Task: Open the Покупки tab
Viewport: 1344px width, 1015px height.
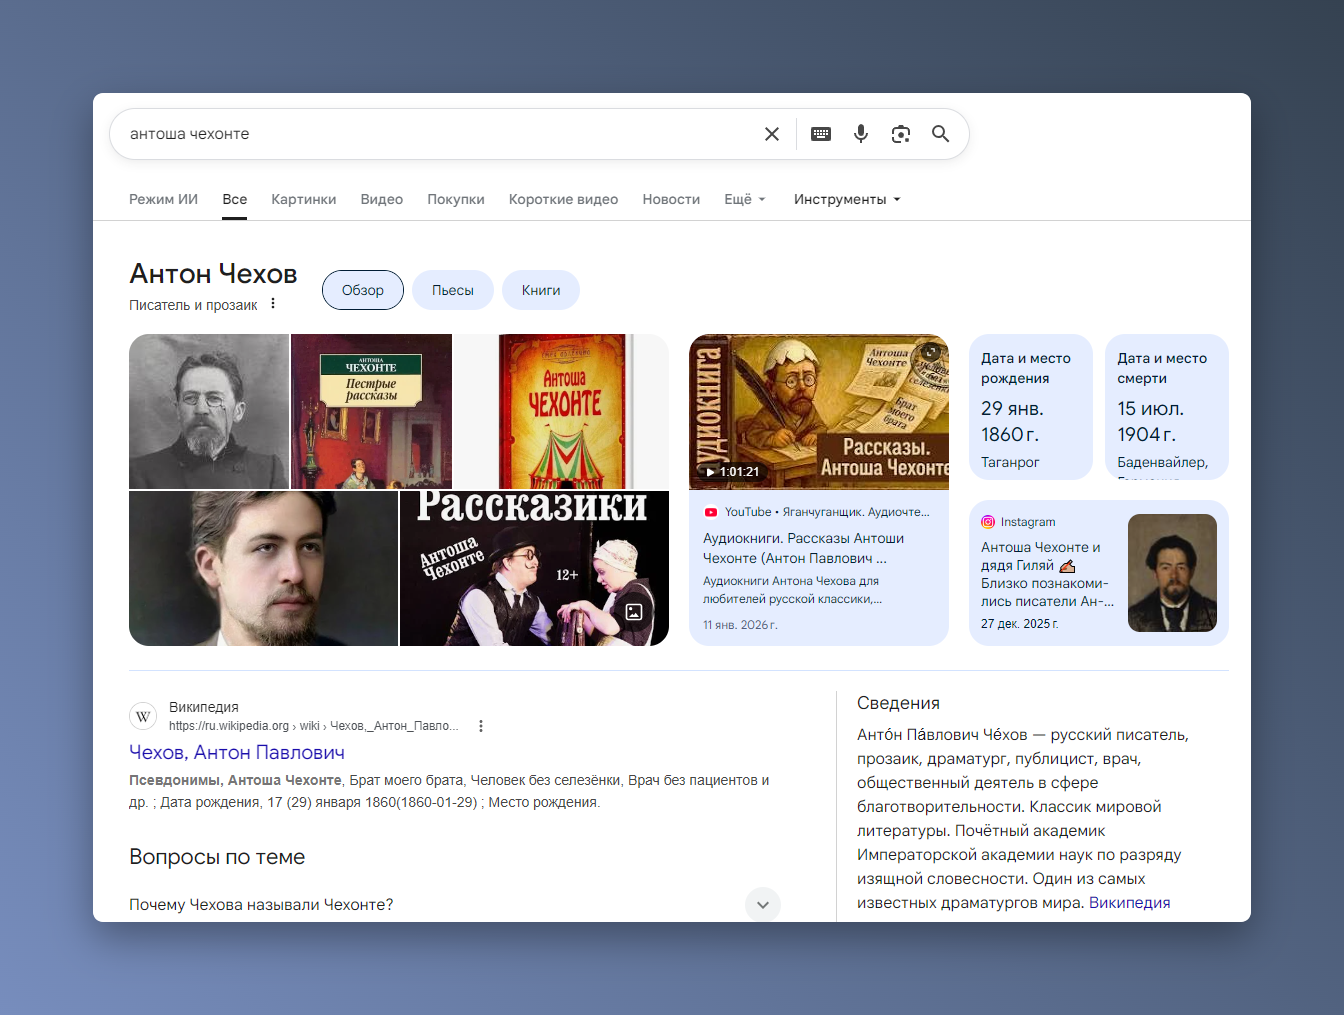Action: [x=456, y=199]
